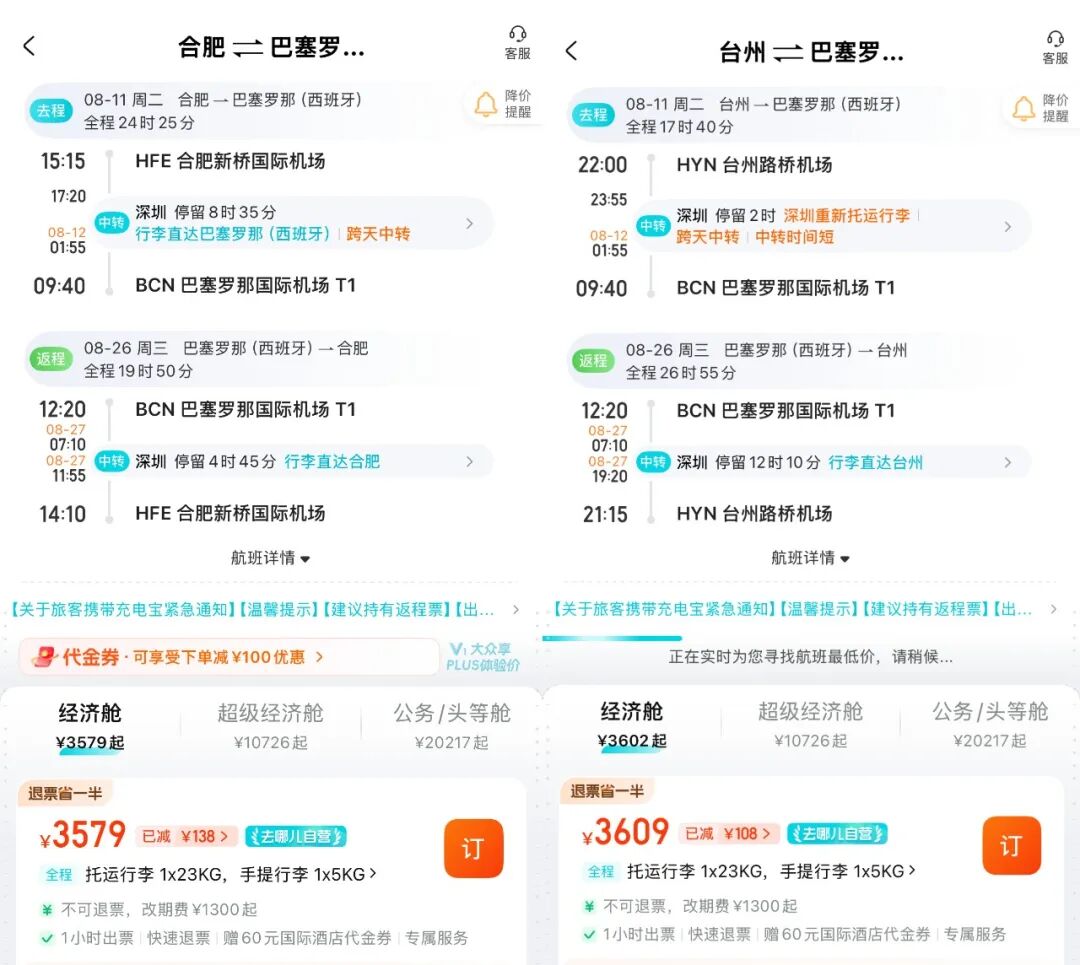Tap 中转 badge for 深圳 停留2时
Screen dimensions: 1080x965
[x=652, y=226]
